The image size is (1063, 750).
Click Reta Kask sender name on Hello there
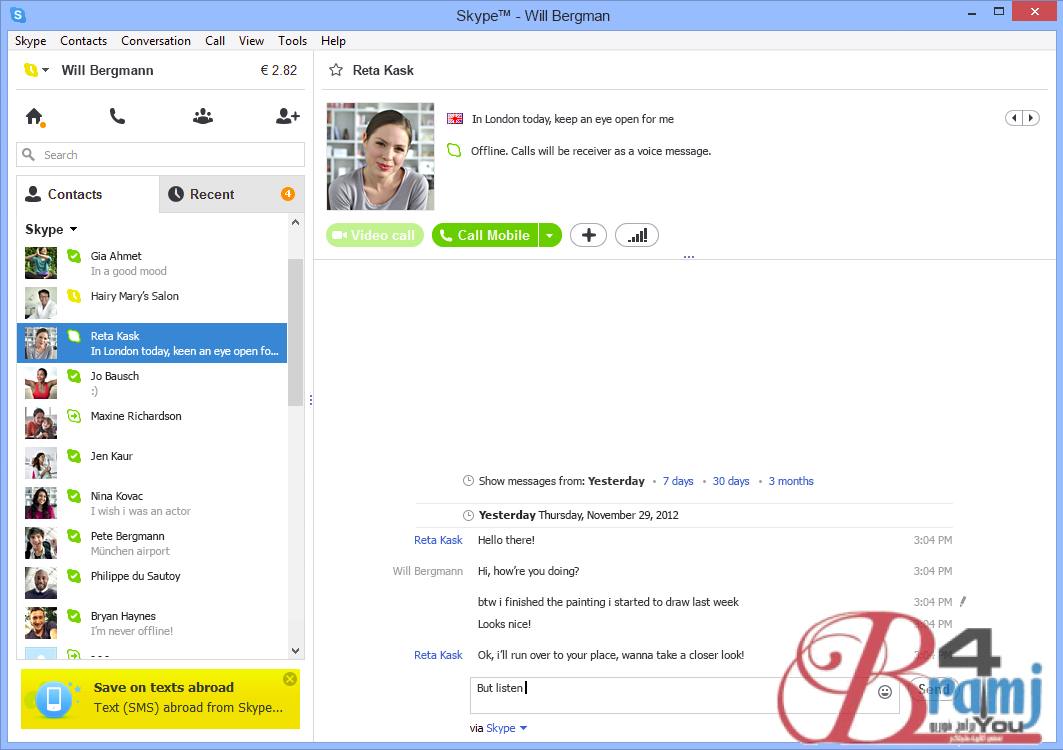[x=438, y=540]
